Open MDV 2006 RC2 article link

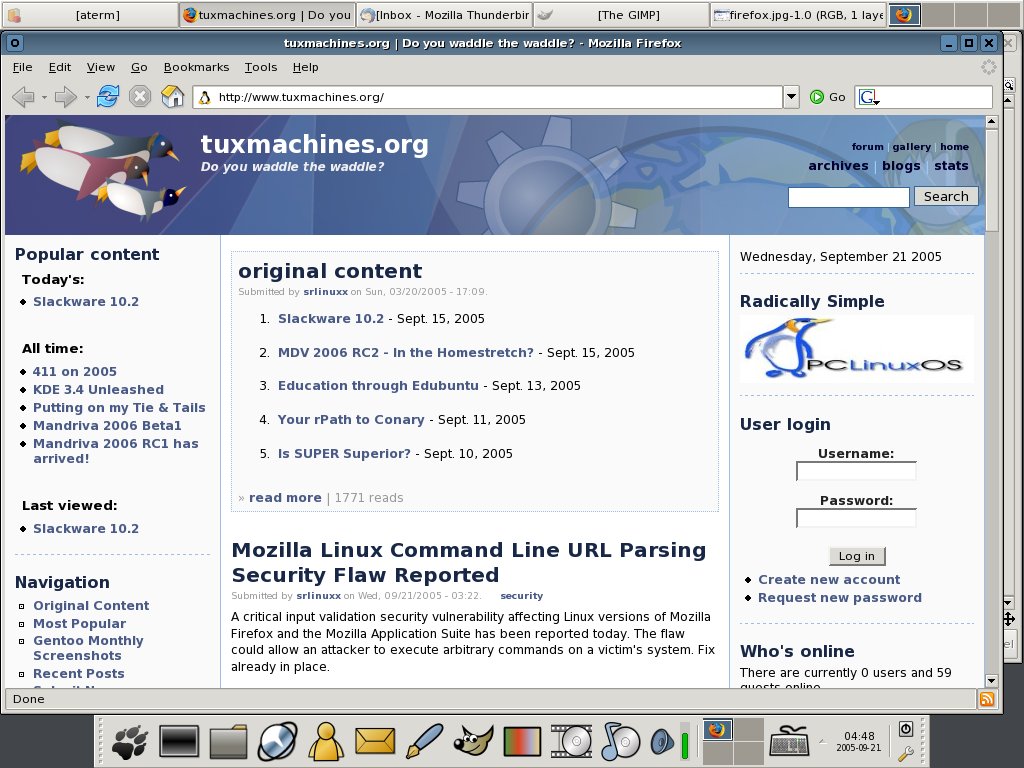[x=406, y=353]
